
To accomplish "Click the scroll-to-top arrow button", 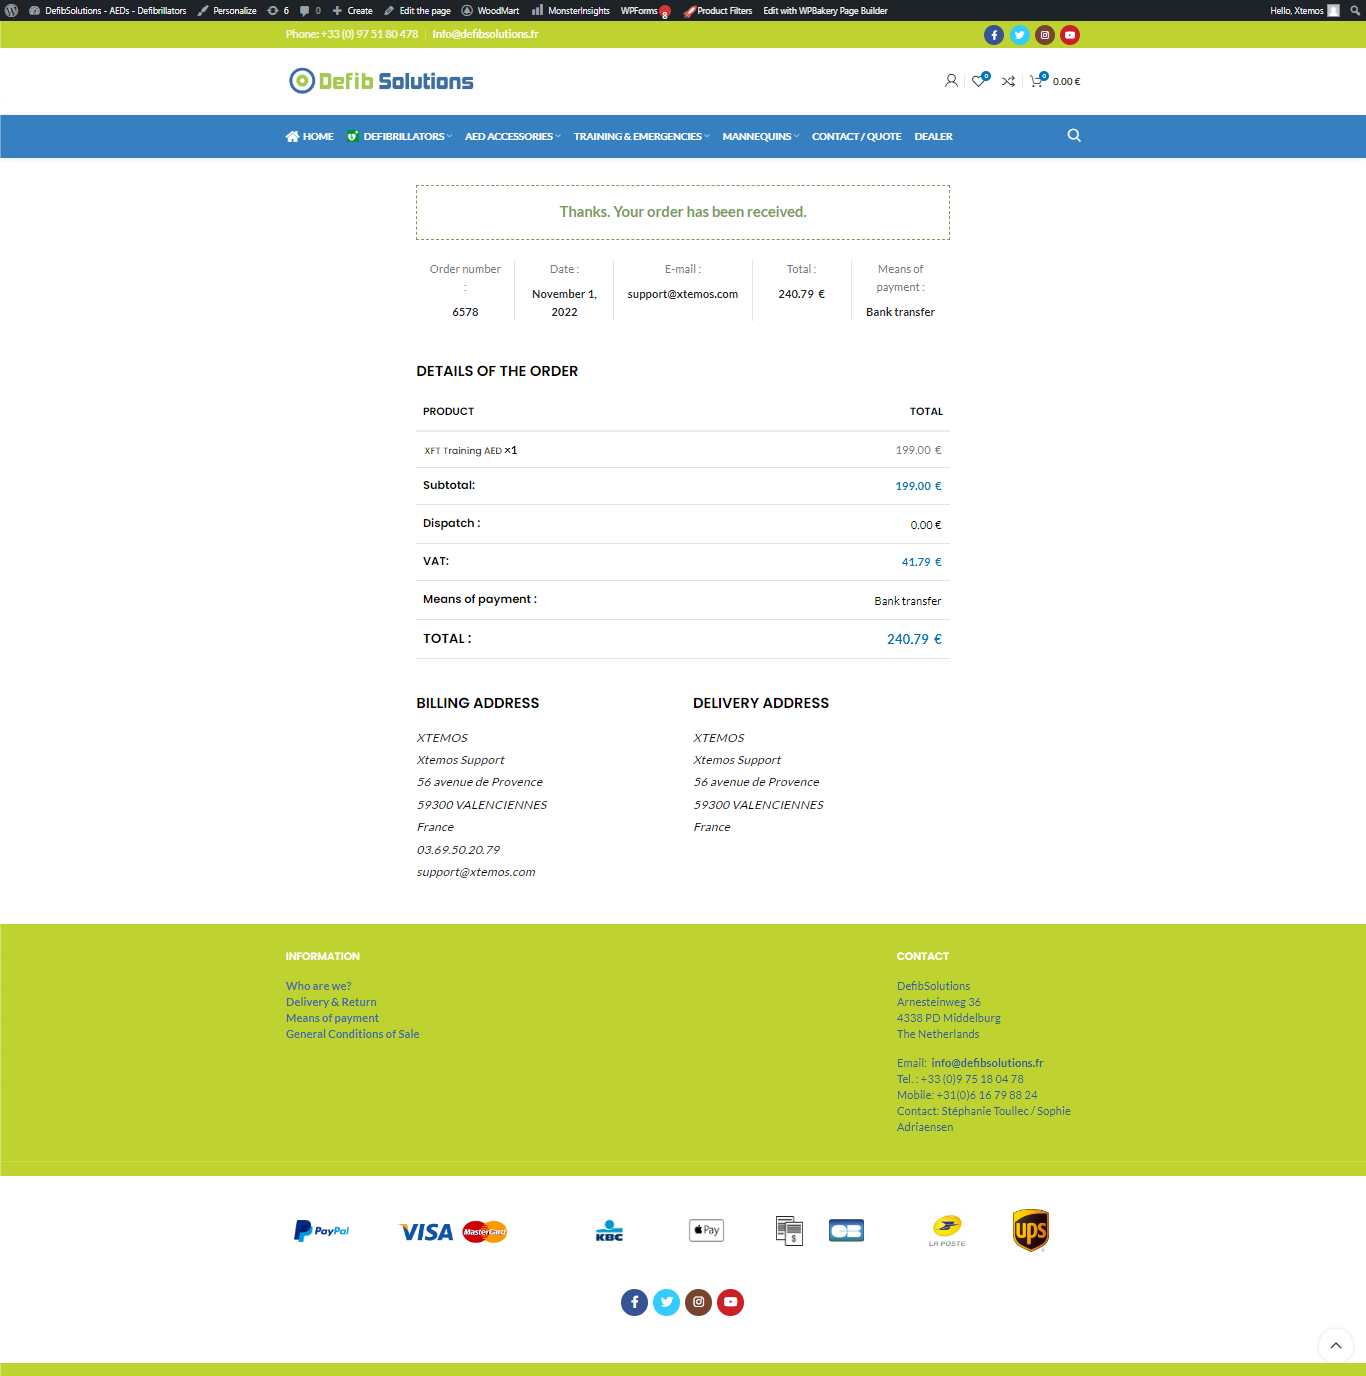I will click(x=1336, y=1346).
